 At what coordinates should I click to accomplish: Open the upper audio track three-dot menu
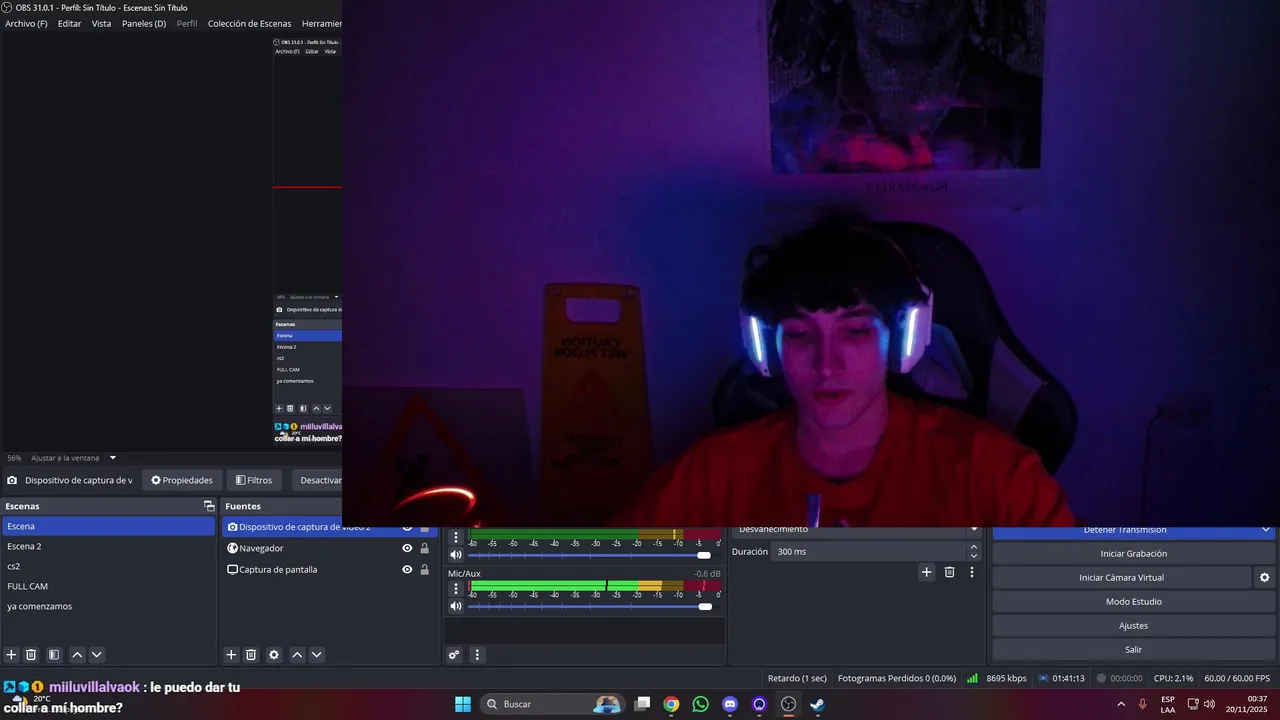[456, 538]
